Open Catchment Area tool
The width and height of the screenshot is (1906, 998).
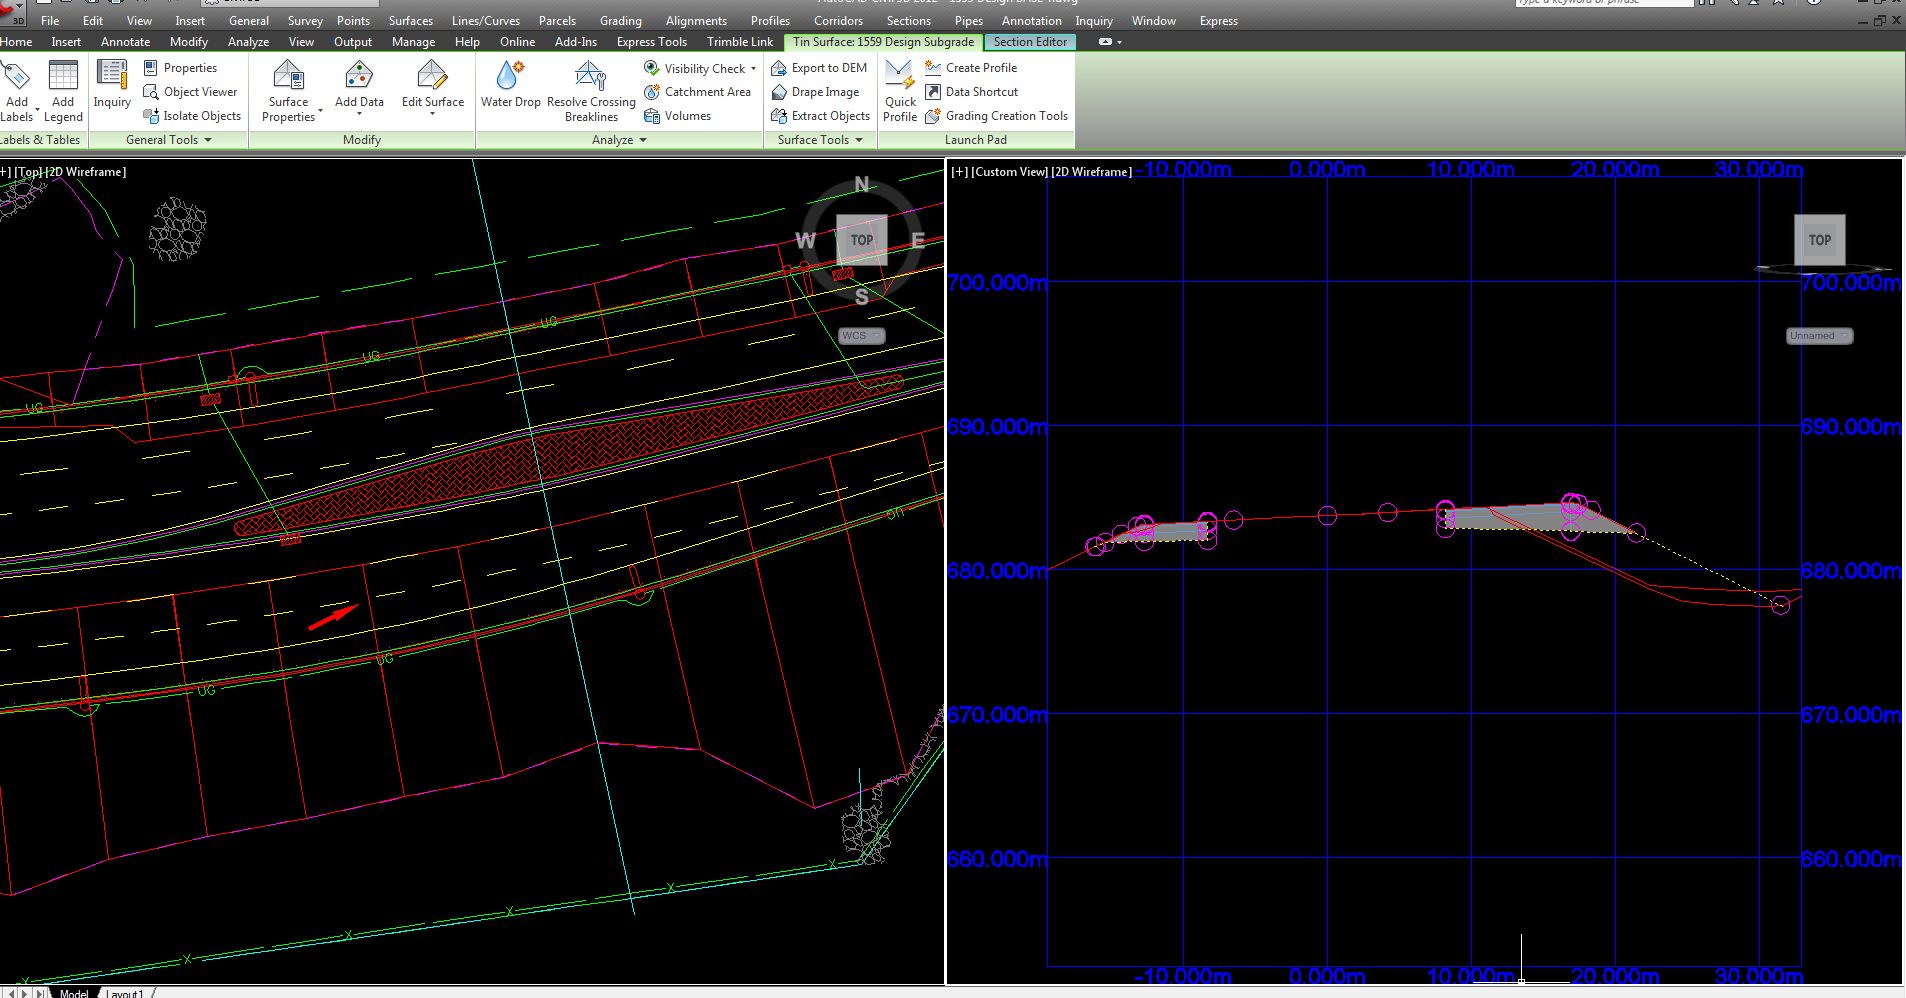pos(697,92)
